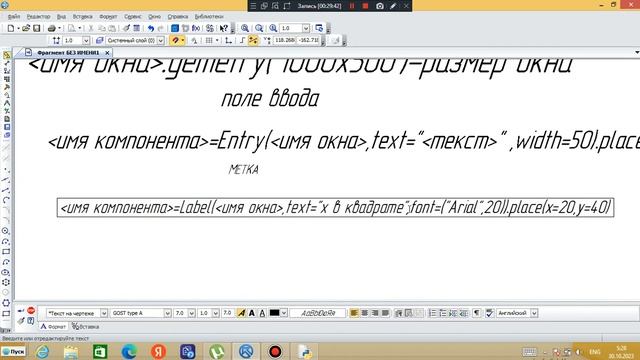
Task: Cut selection with the scissors icon
Action: (91, 28)
